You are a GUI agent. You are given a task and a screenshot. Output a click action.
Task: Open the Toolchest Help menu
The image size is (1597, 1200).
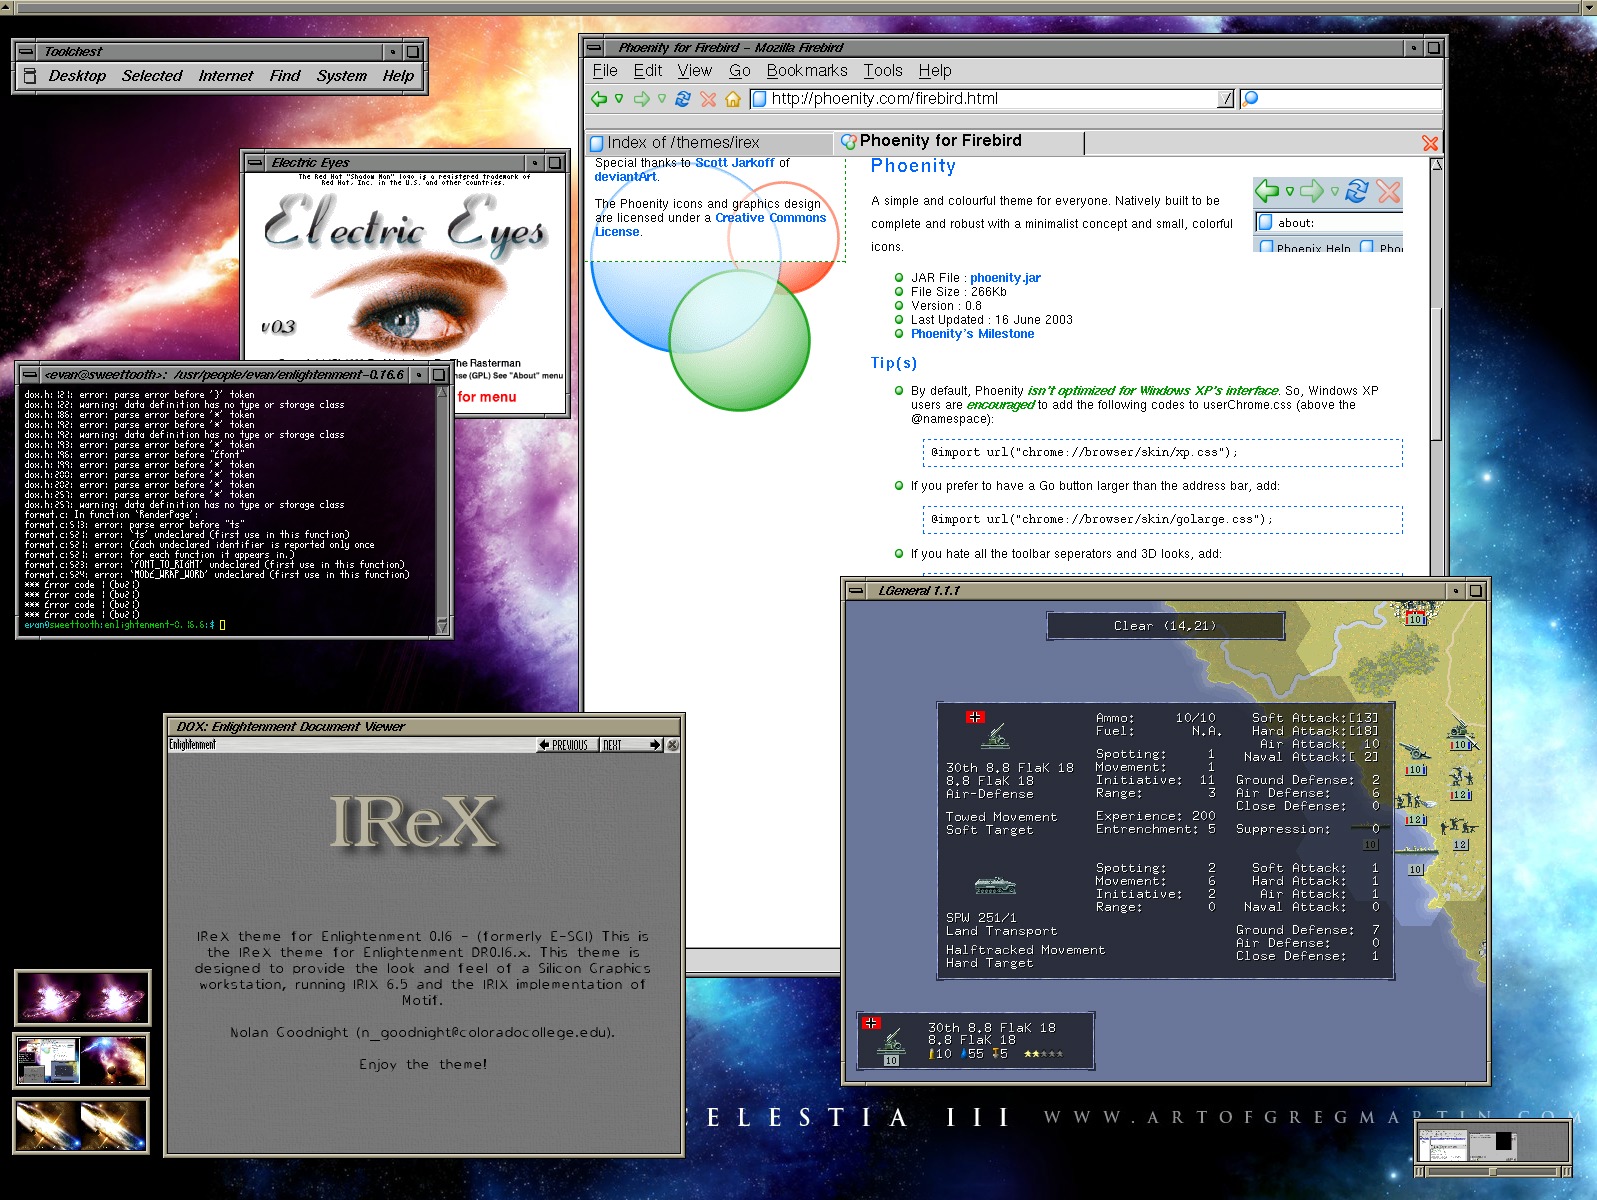[398, 76]
